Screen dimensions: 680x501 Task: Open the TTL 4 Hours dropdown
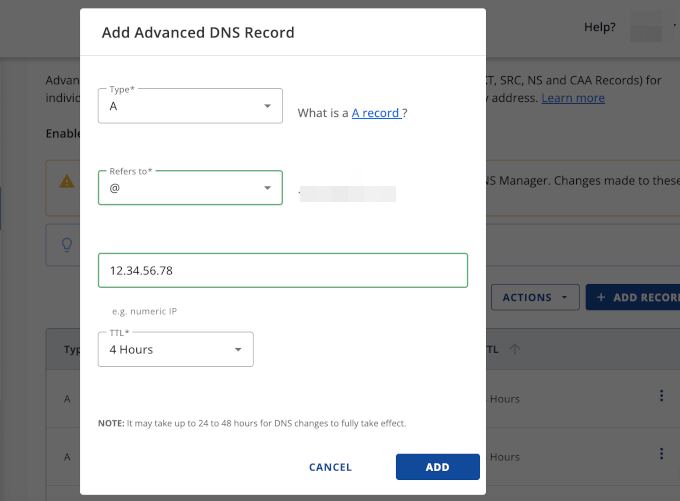[175, 350]
